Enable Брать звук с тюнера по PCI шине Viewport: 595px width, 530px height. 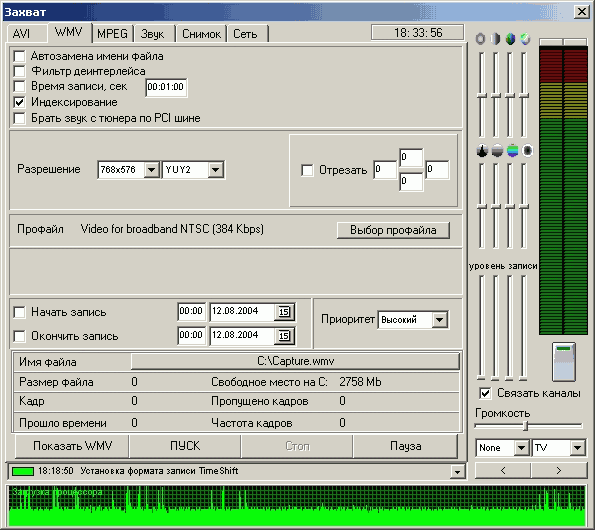pos(19,118)
